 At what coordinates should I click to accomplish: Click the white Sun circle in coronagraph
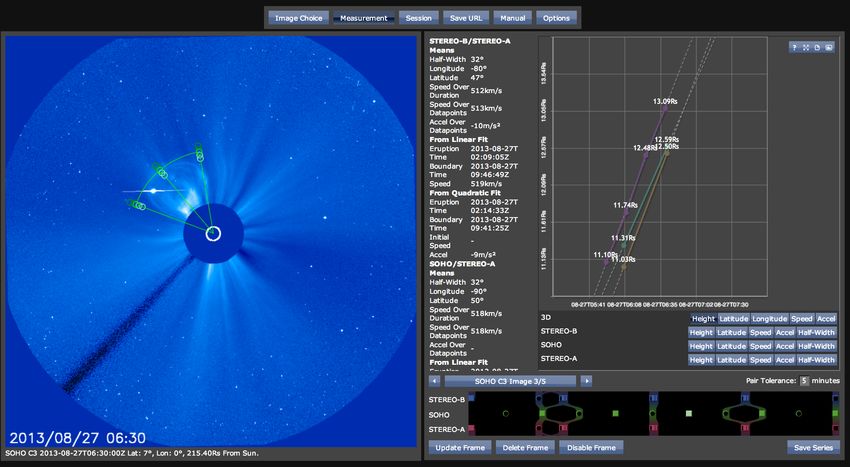click(x=214, y=234)
